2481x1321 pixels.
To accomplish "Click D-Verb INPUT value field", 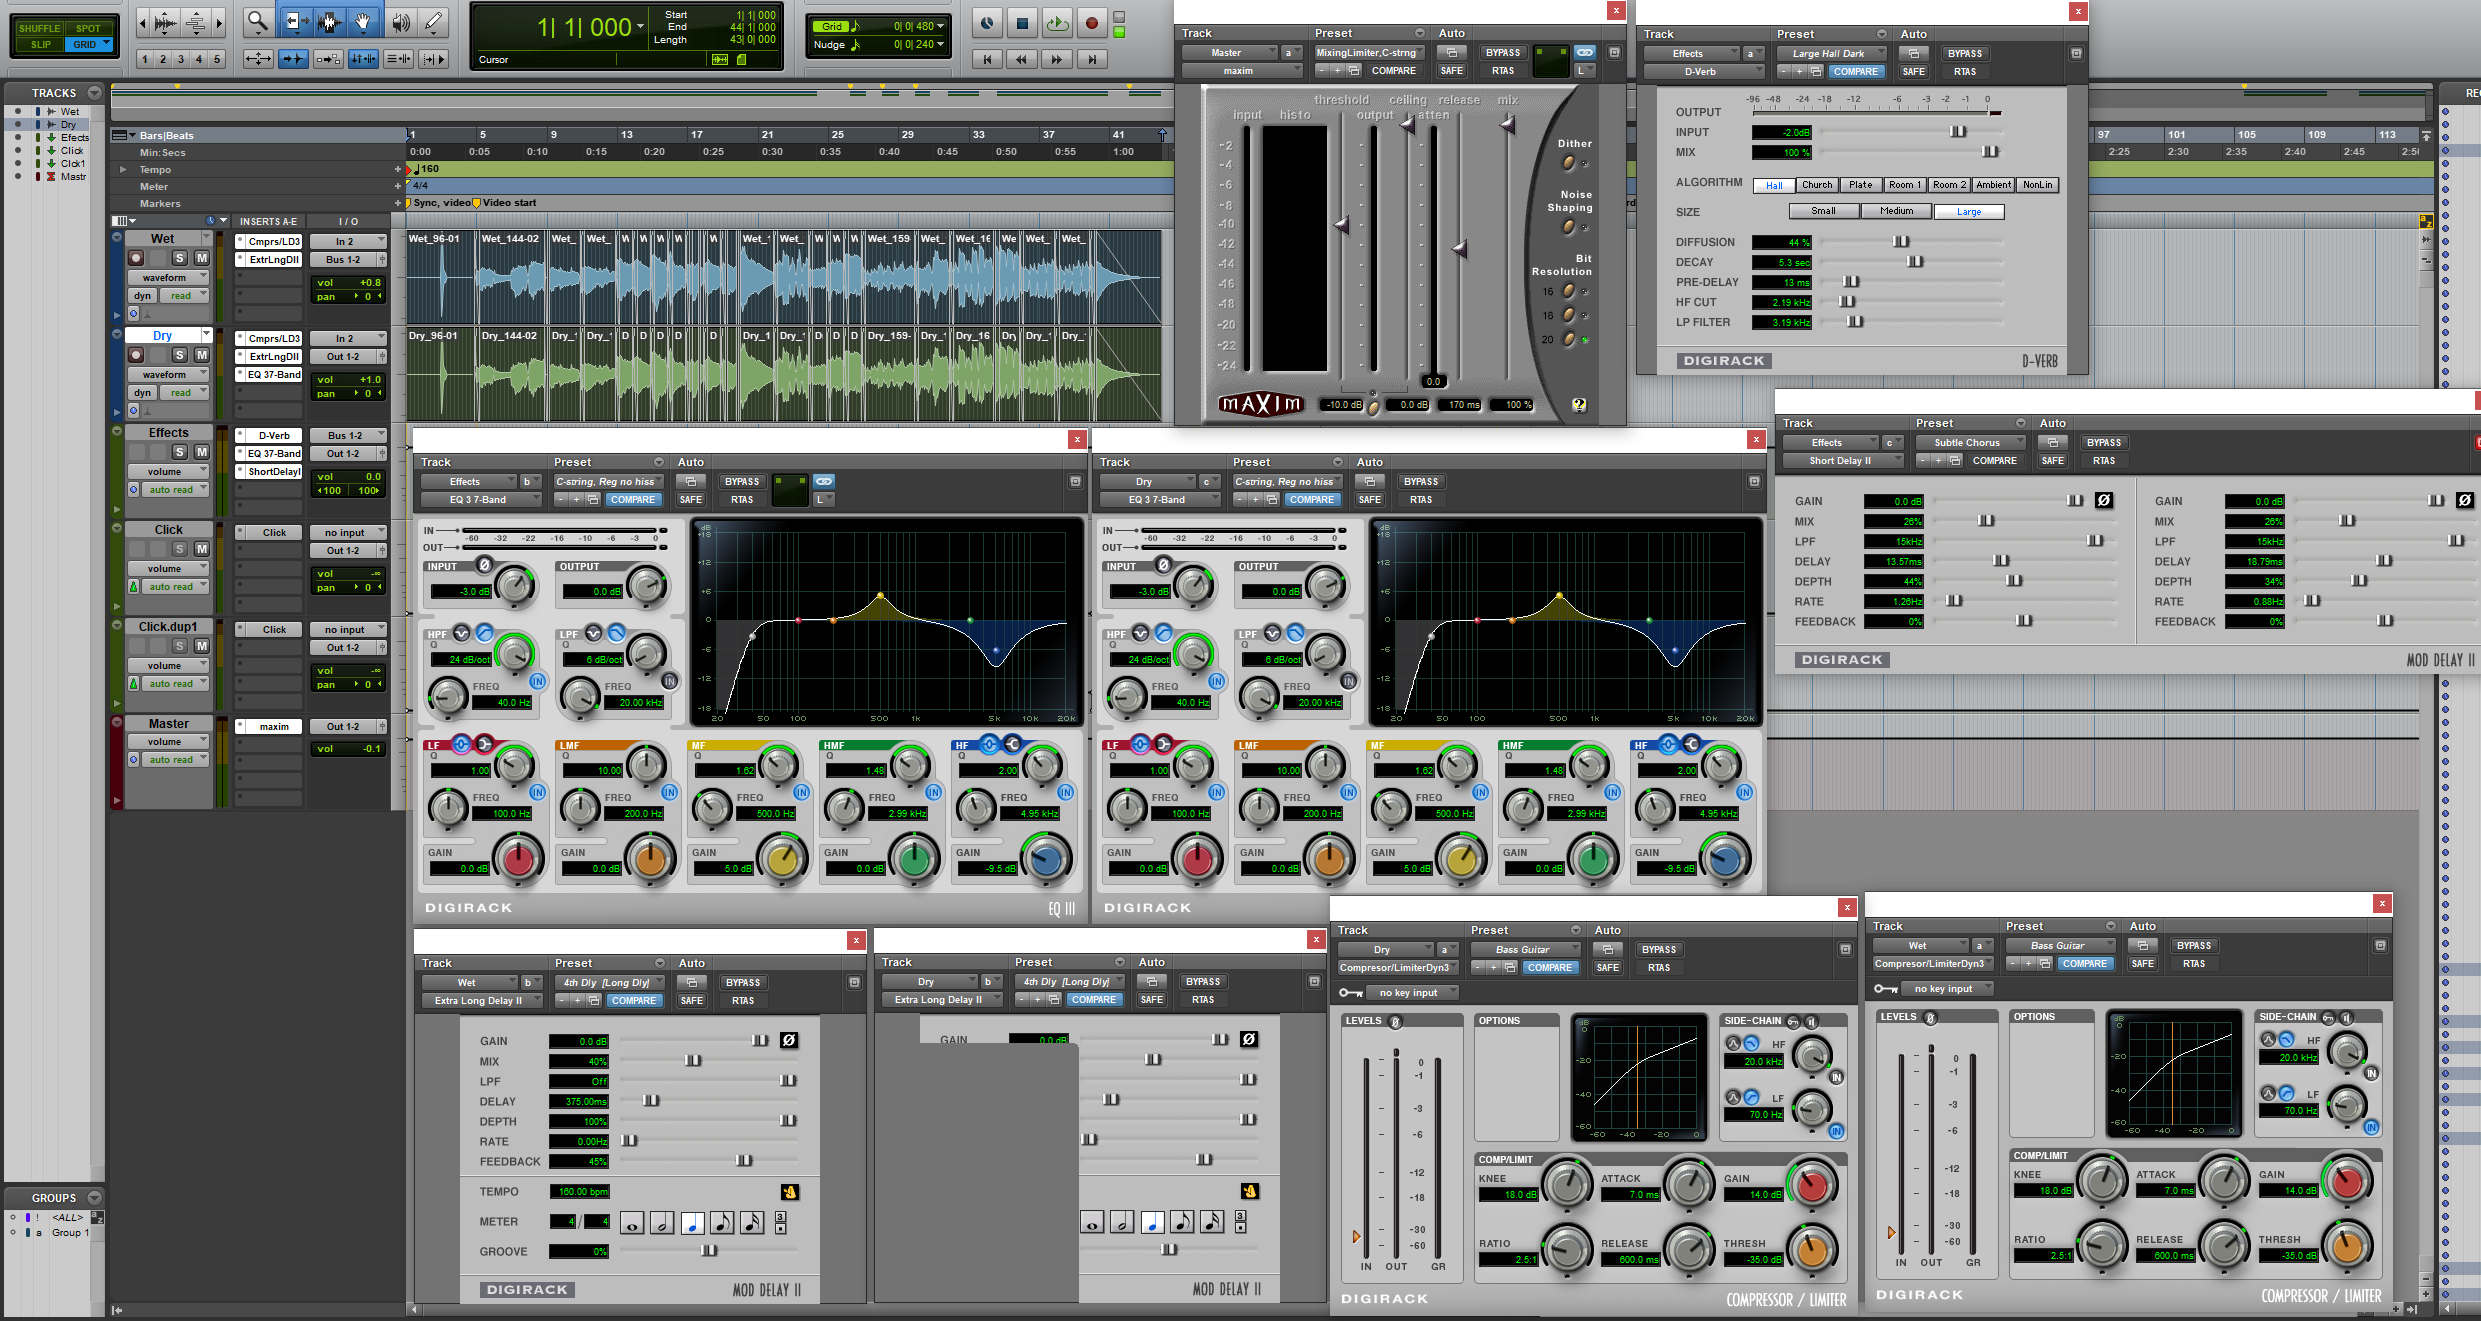I will [1781, 132].
